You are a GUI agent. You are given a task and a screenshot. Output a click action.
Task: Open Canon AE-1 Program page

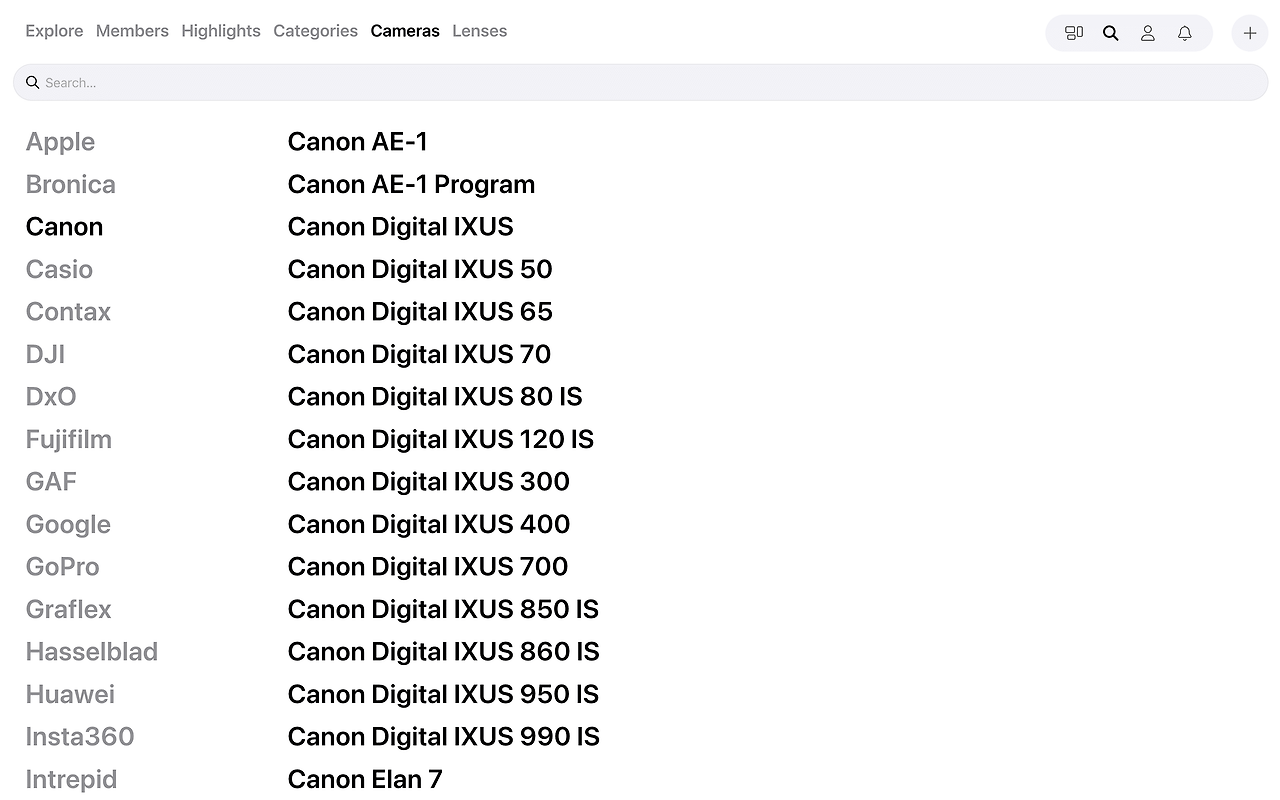(x=411, y=184)
